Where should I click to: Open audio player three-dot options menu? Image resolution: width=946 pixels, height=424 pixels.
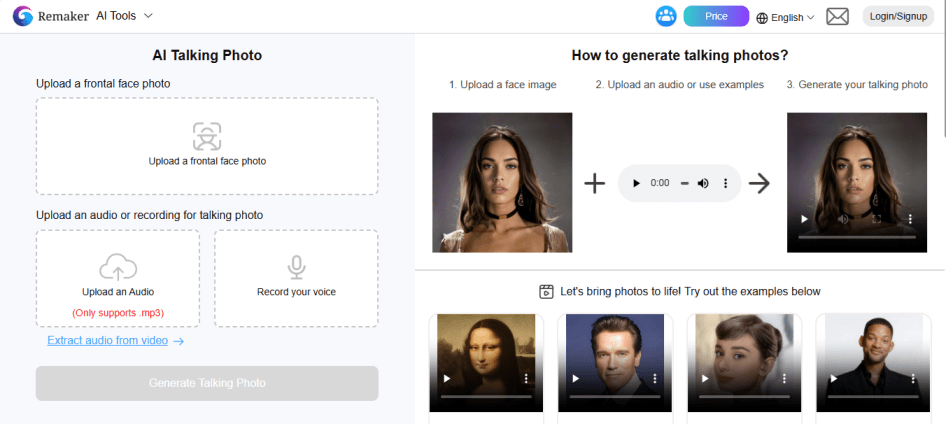[725, 183]
